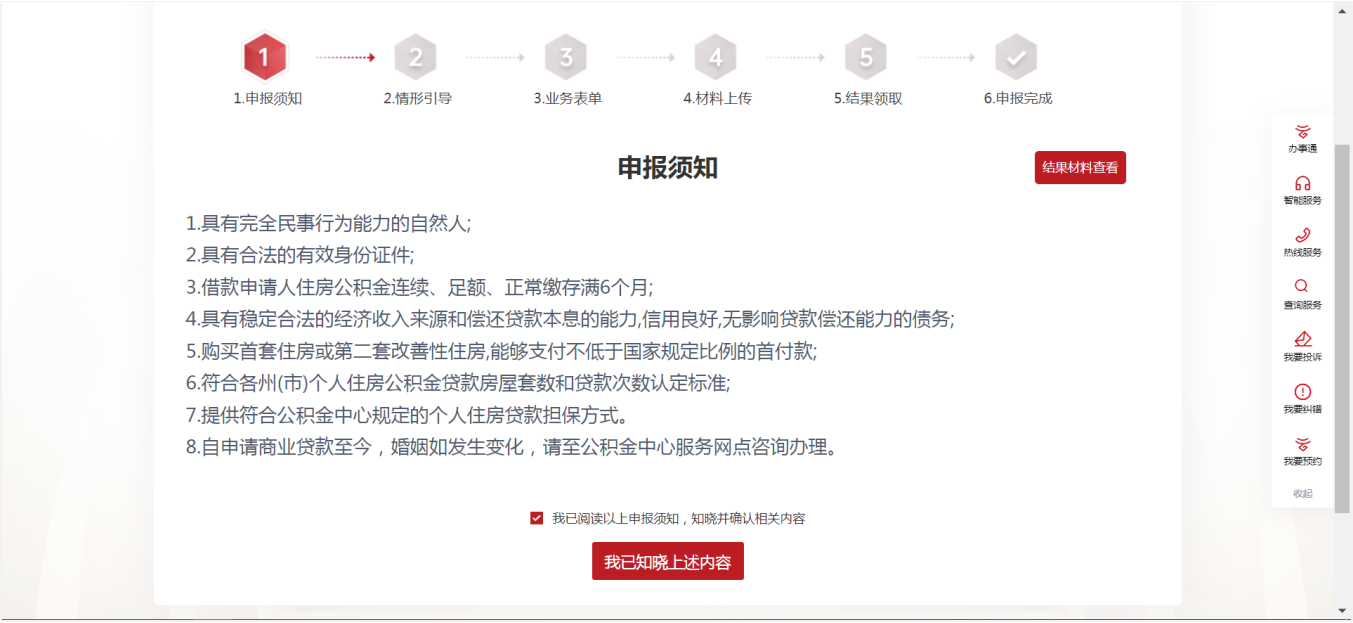The image size is (1353, 623).
Task: Click the 1.申报须知 step label
Action: (268, 98)
